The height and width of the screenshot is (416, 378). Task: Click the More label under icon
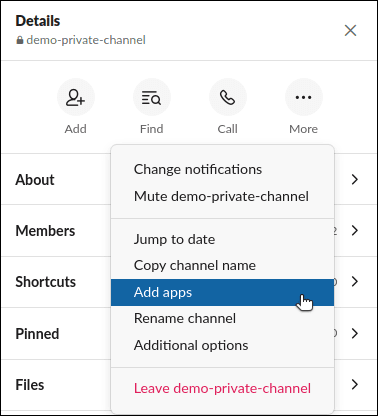click(304, 129)
